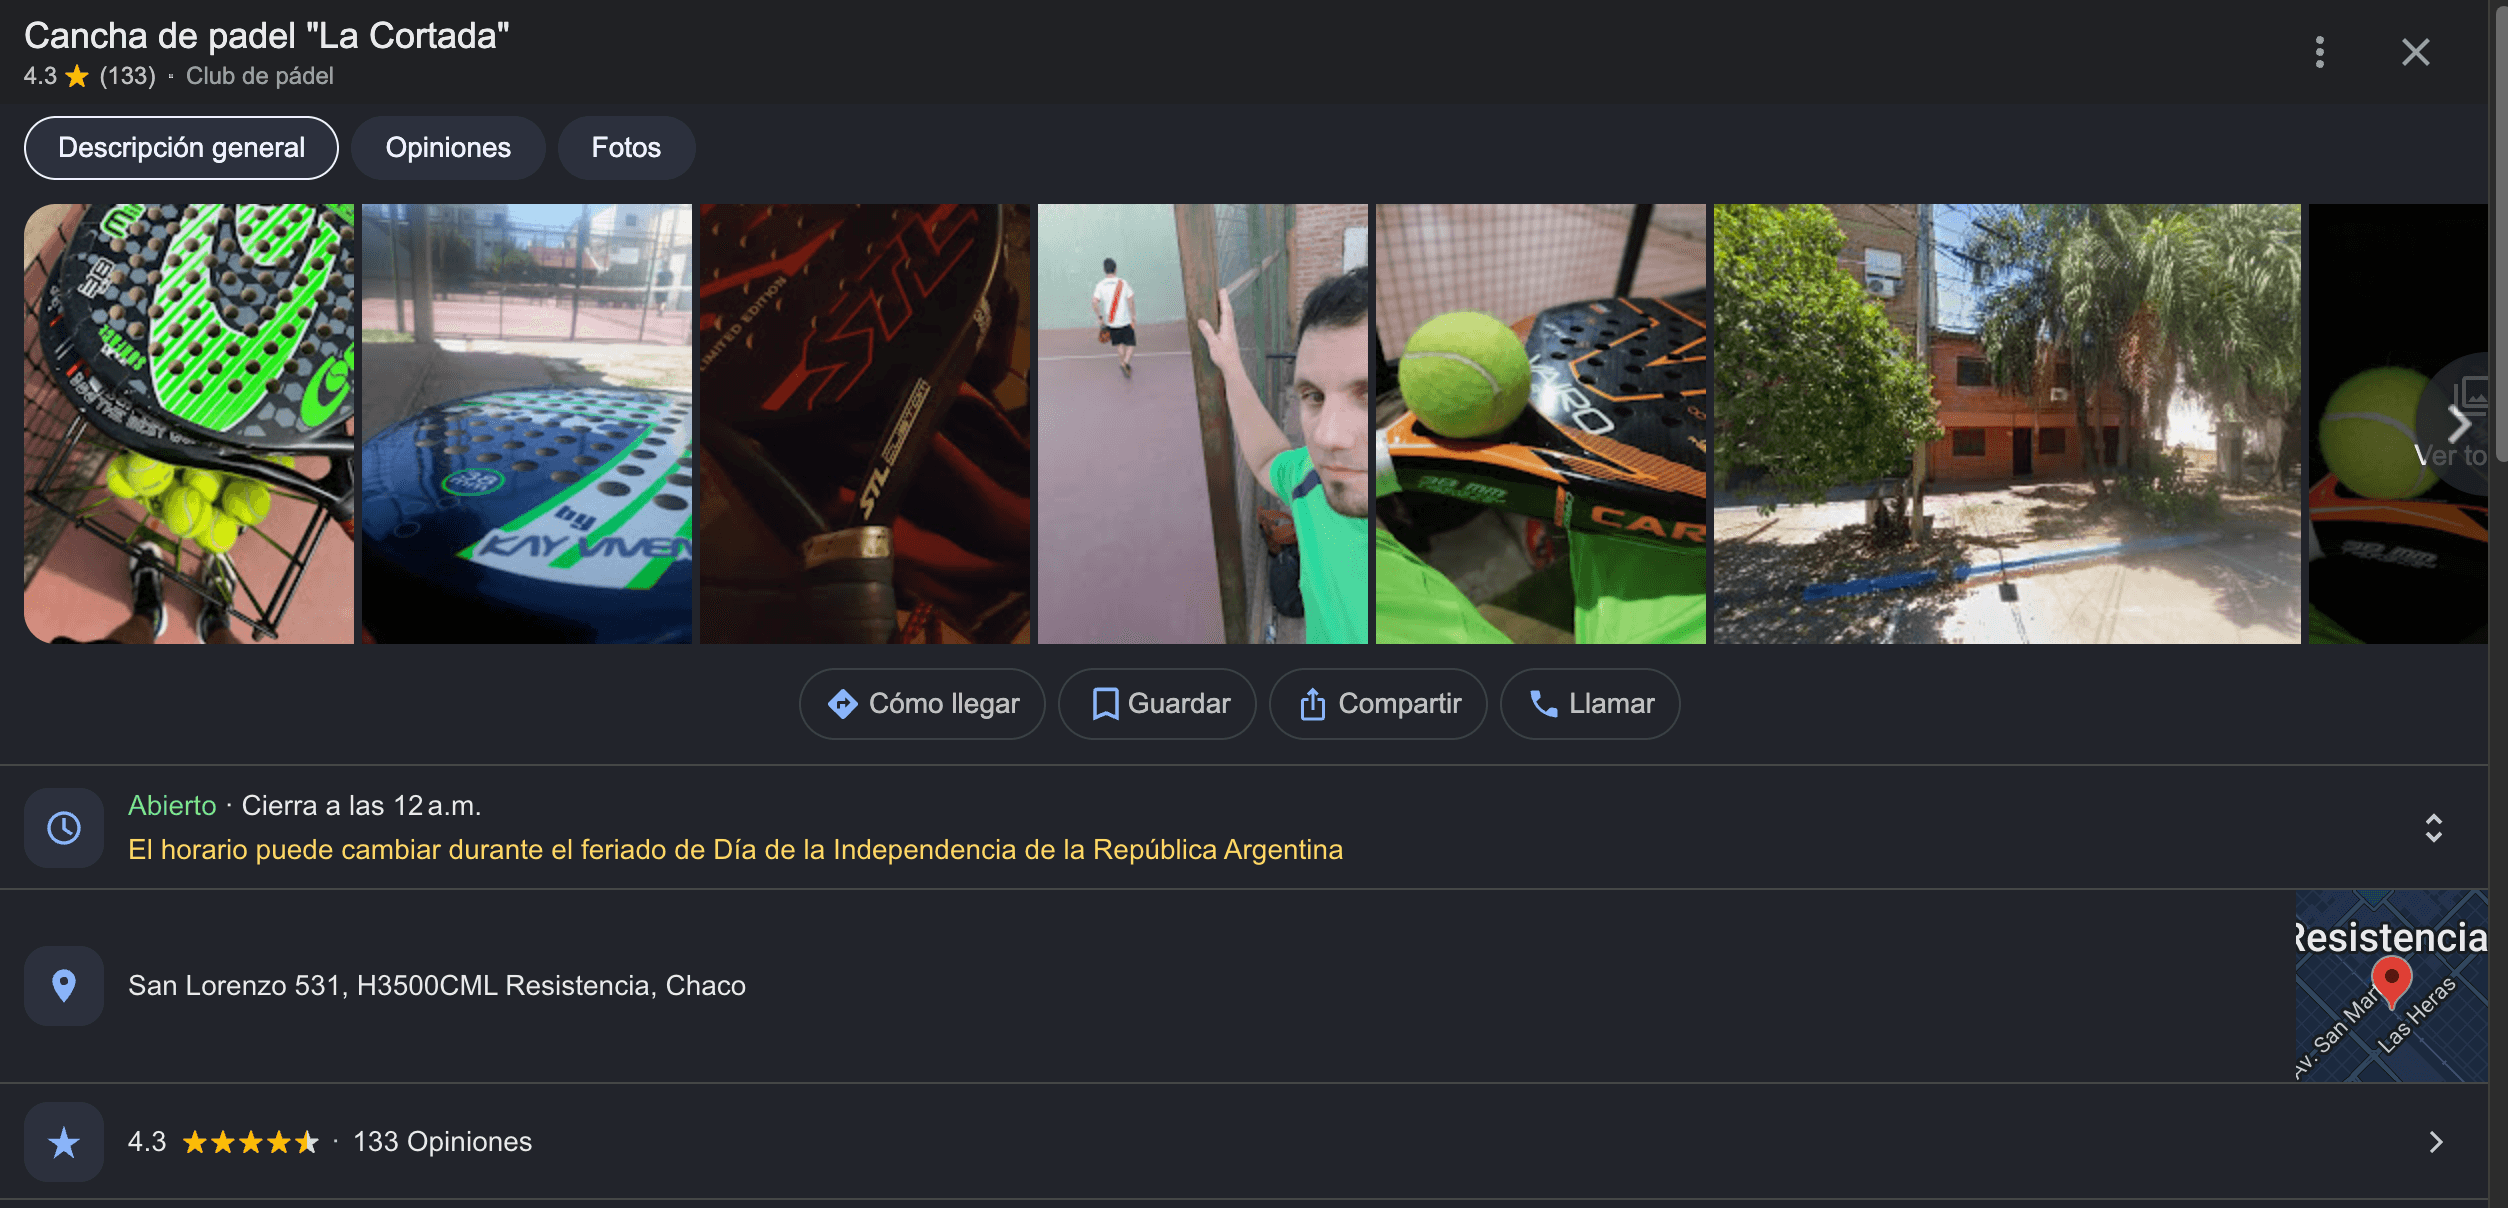Expand the opening hours details

click(x=2433, y=828)
